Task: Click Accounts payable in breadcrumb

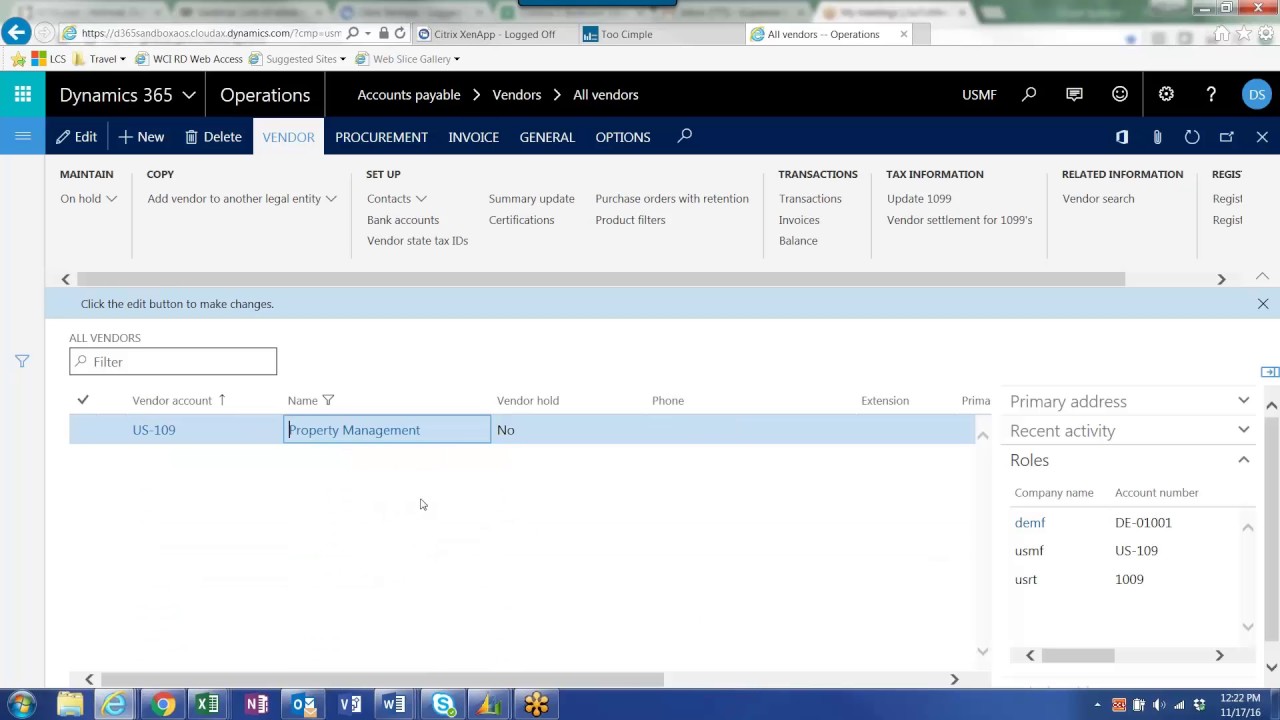Action: (x=409, y=95)
